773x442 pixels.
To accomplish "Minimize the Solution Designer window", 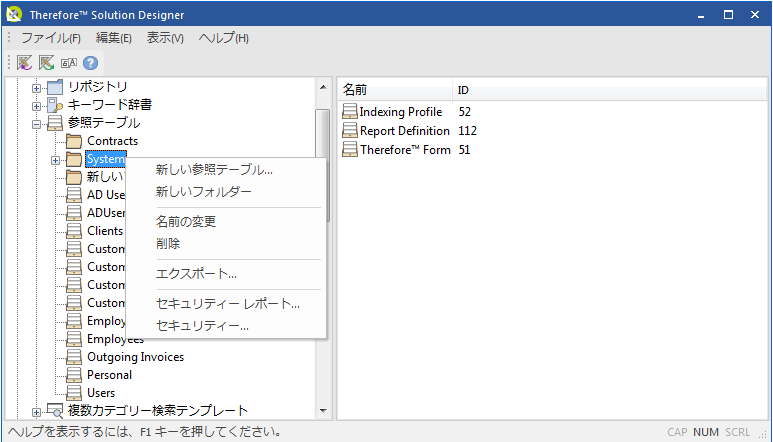I will [x=701, y=15].
